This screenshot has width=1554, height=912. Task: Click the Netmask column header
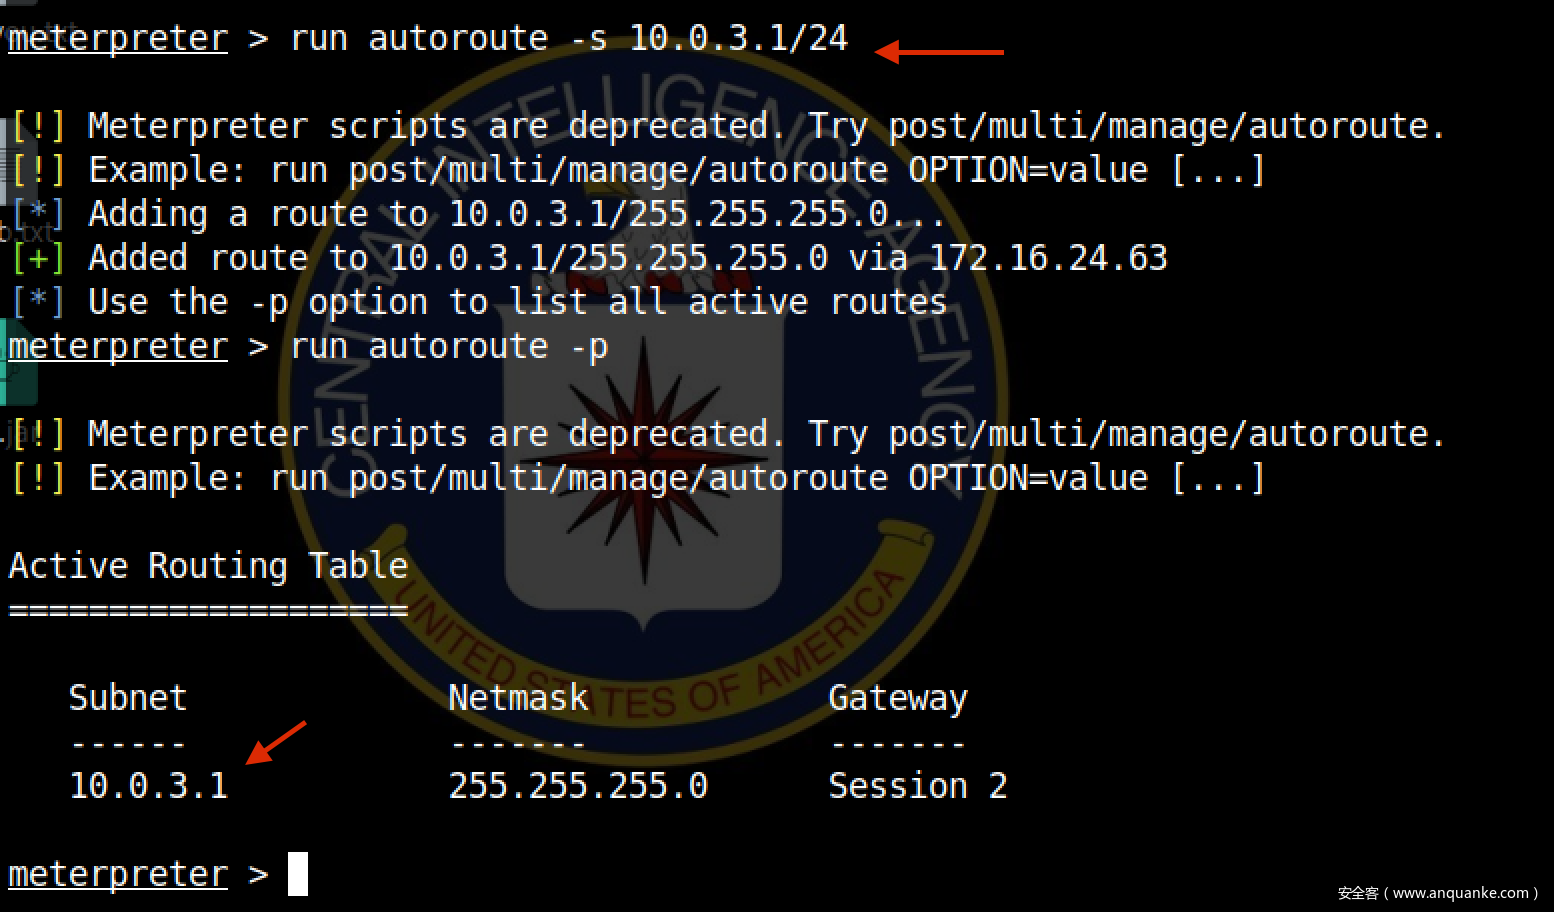click(517, 697)
